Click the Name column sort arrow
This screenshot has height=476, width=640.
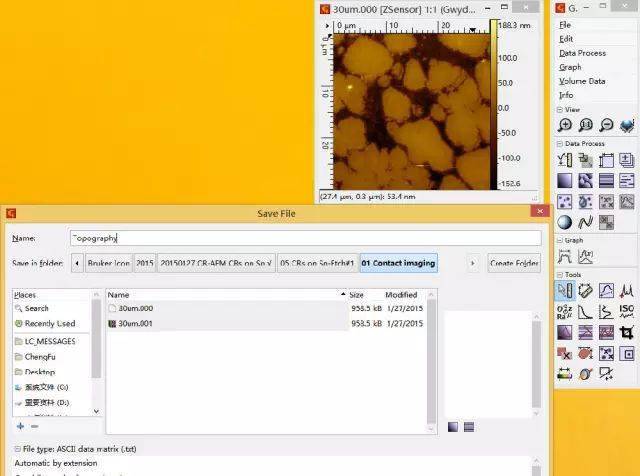tap(343, 294)
